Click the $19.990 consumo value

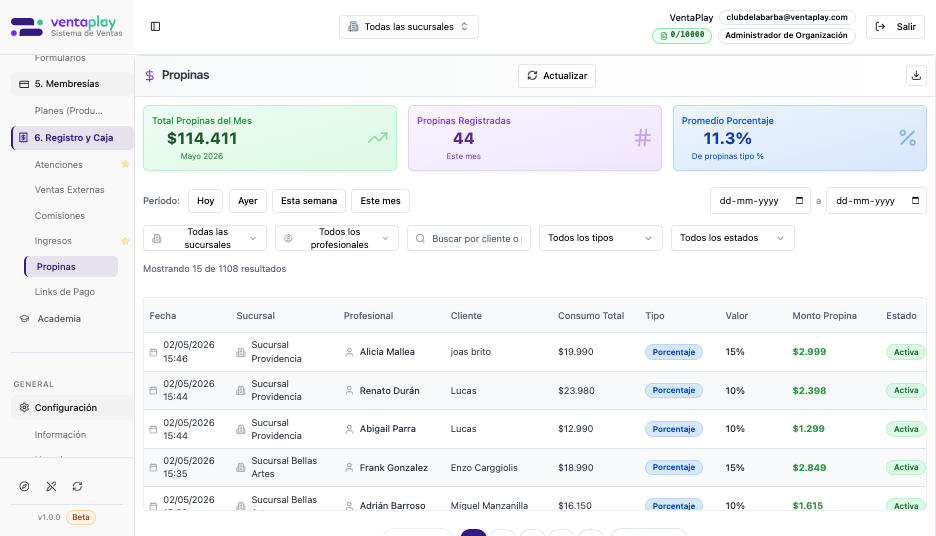576,352
